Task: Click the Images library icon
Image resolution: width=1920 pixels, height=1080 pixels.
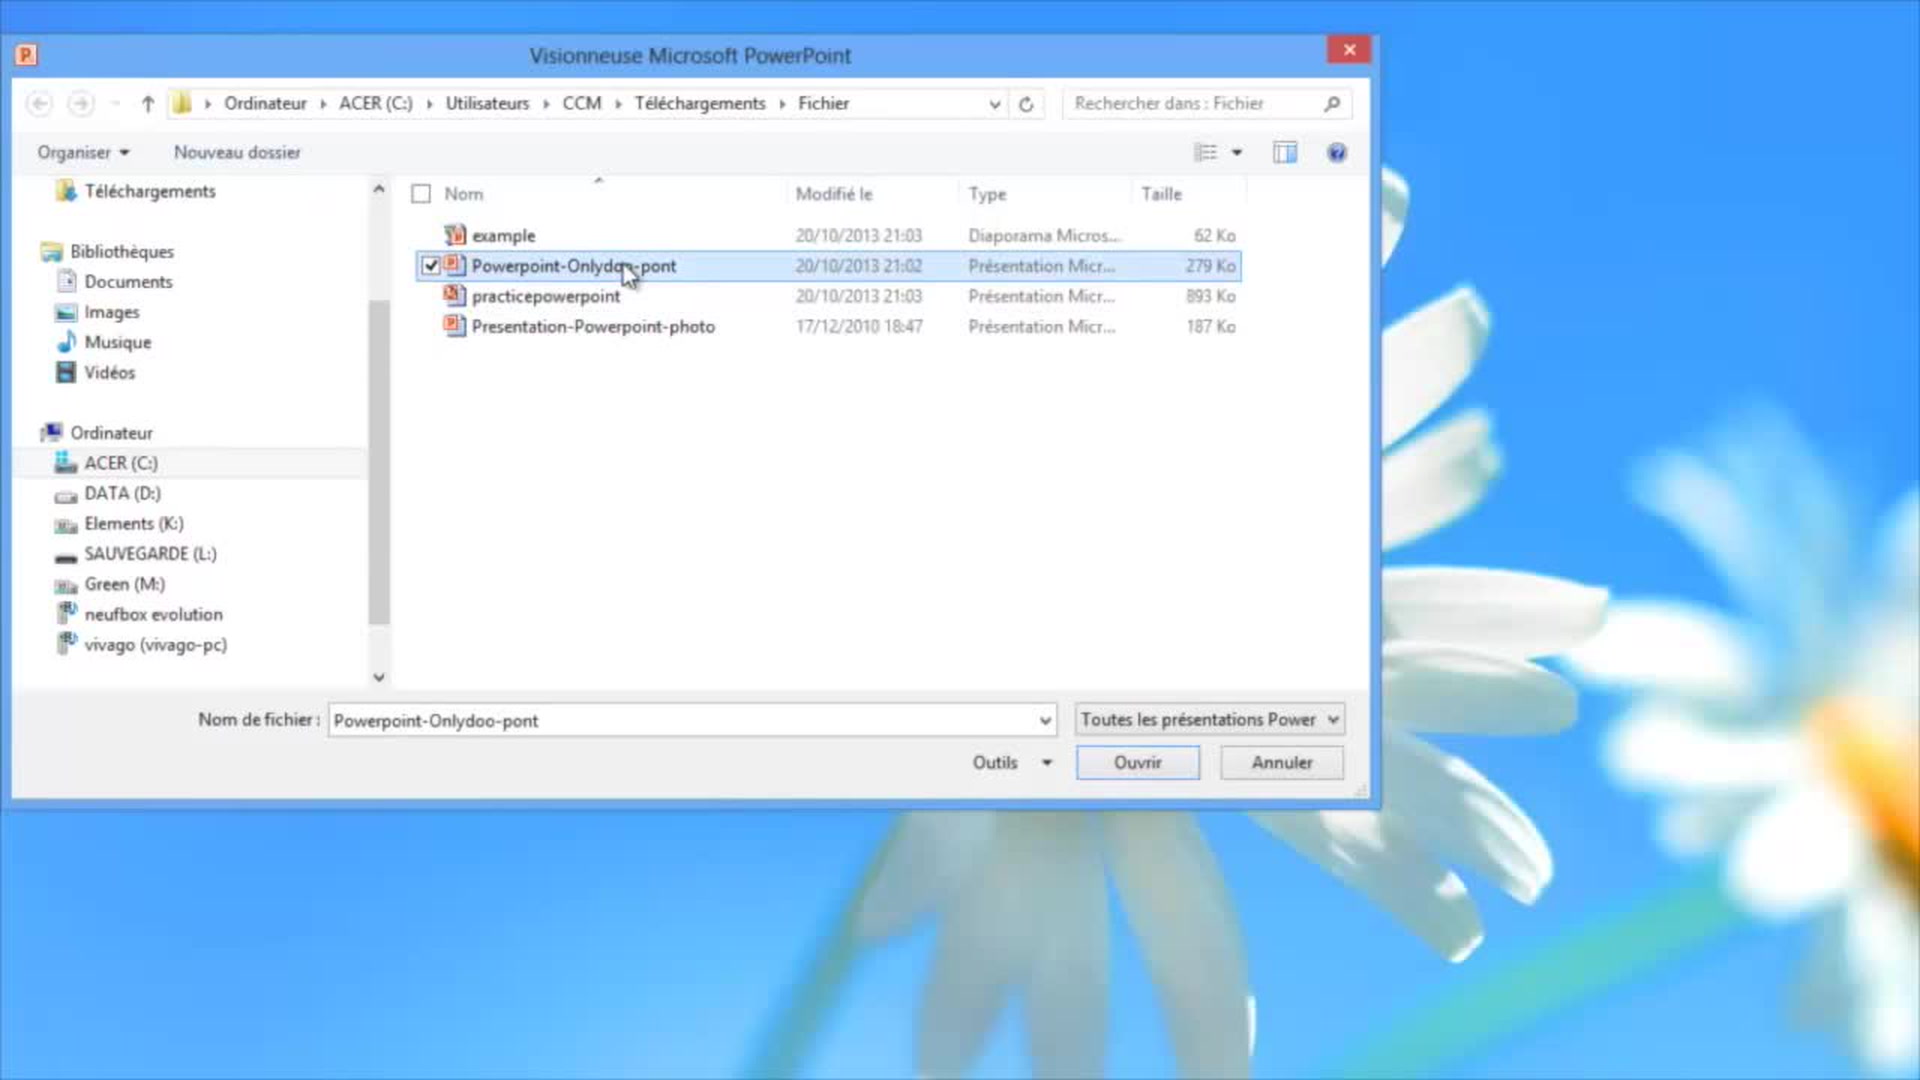Action: tap(66, 312)
